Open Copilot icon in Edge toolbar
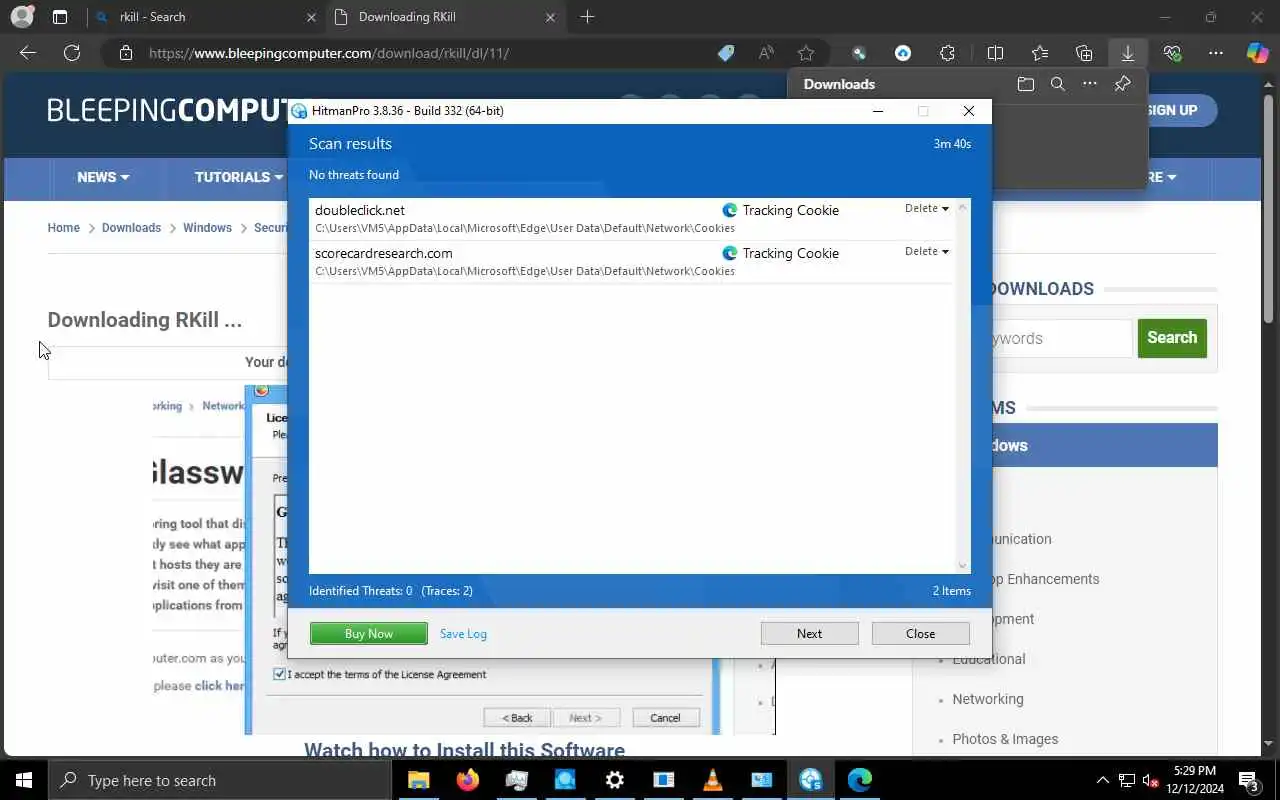1280x800 pixels. (1257, 53)
